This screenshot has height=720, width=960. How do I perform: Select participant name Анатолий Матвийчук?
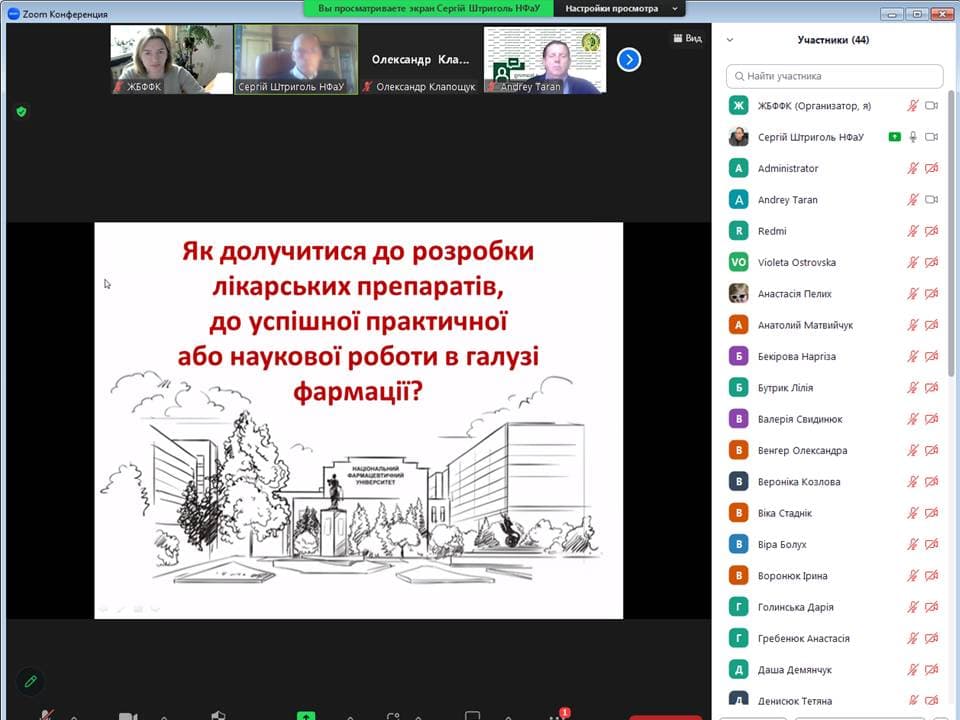coord(805,325)
